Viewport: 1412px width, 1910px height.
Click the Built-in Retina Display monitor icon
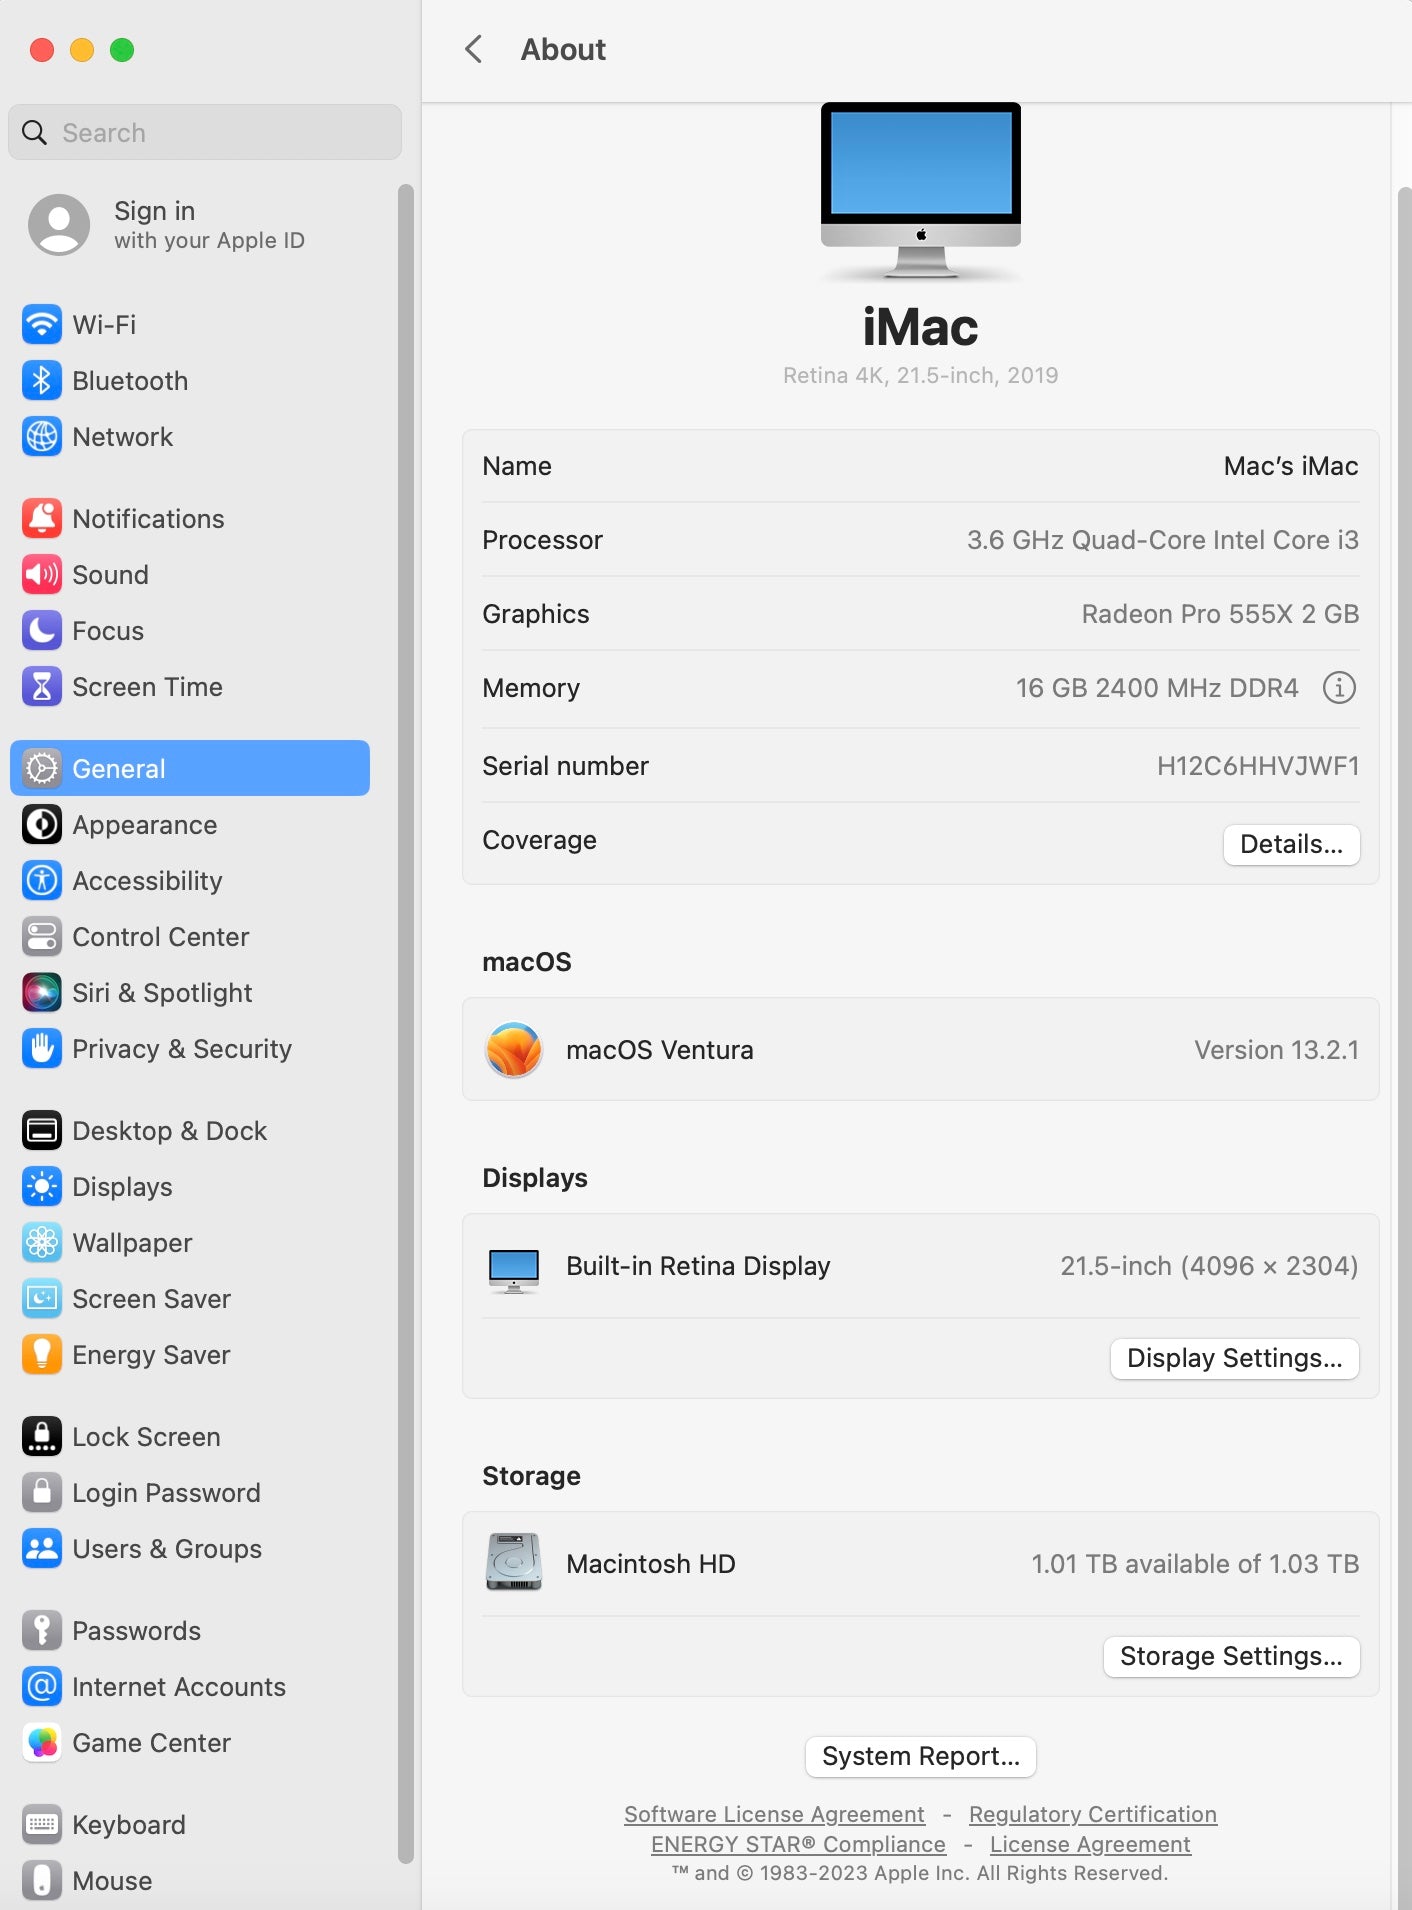point(514,1270)
